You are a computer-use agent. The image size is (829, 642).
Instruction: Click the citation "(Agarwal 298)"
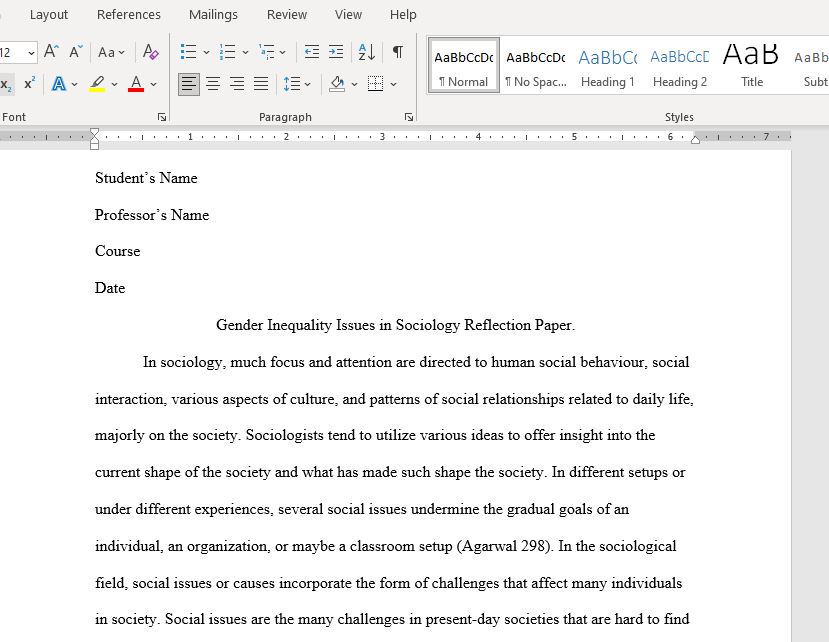point(504,546)
